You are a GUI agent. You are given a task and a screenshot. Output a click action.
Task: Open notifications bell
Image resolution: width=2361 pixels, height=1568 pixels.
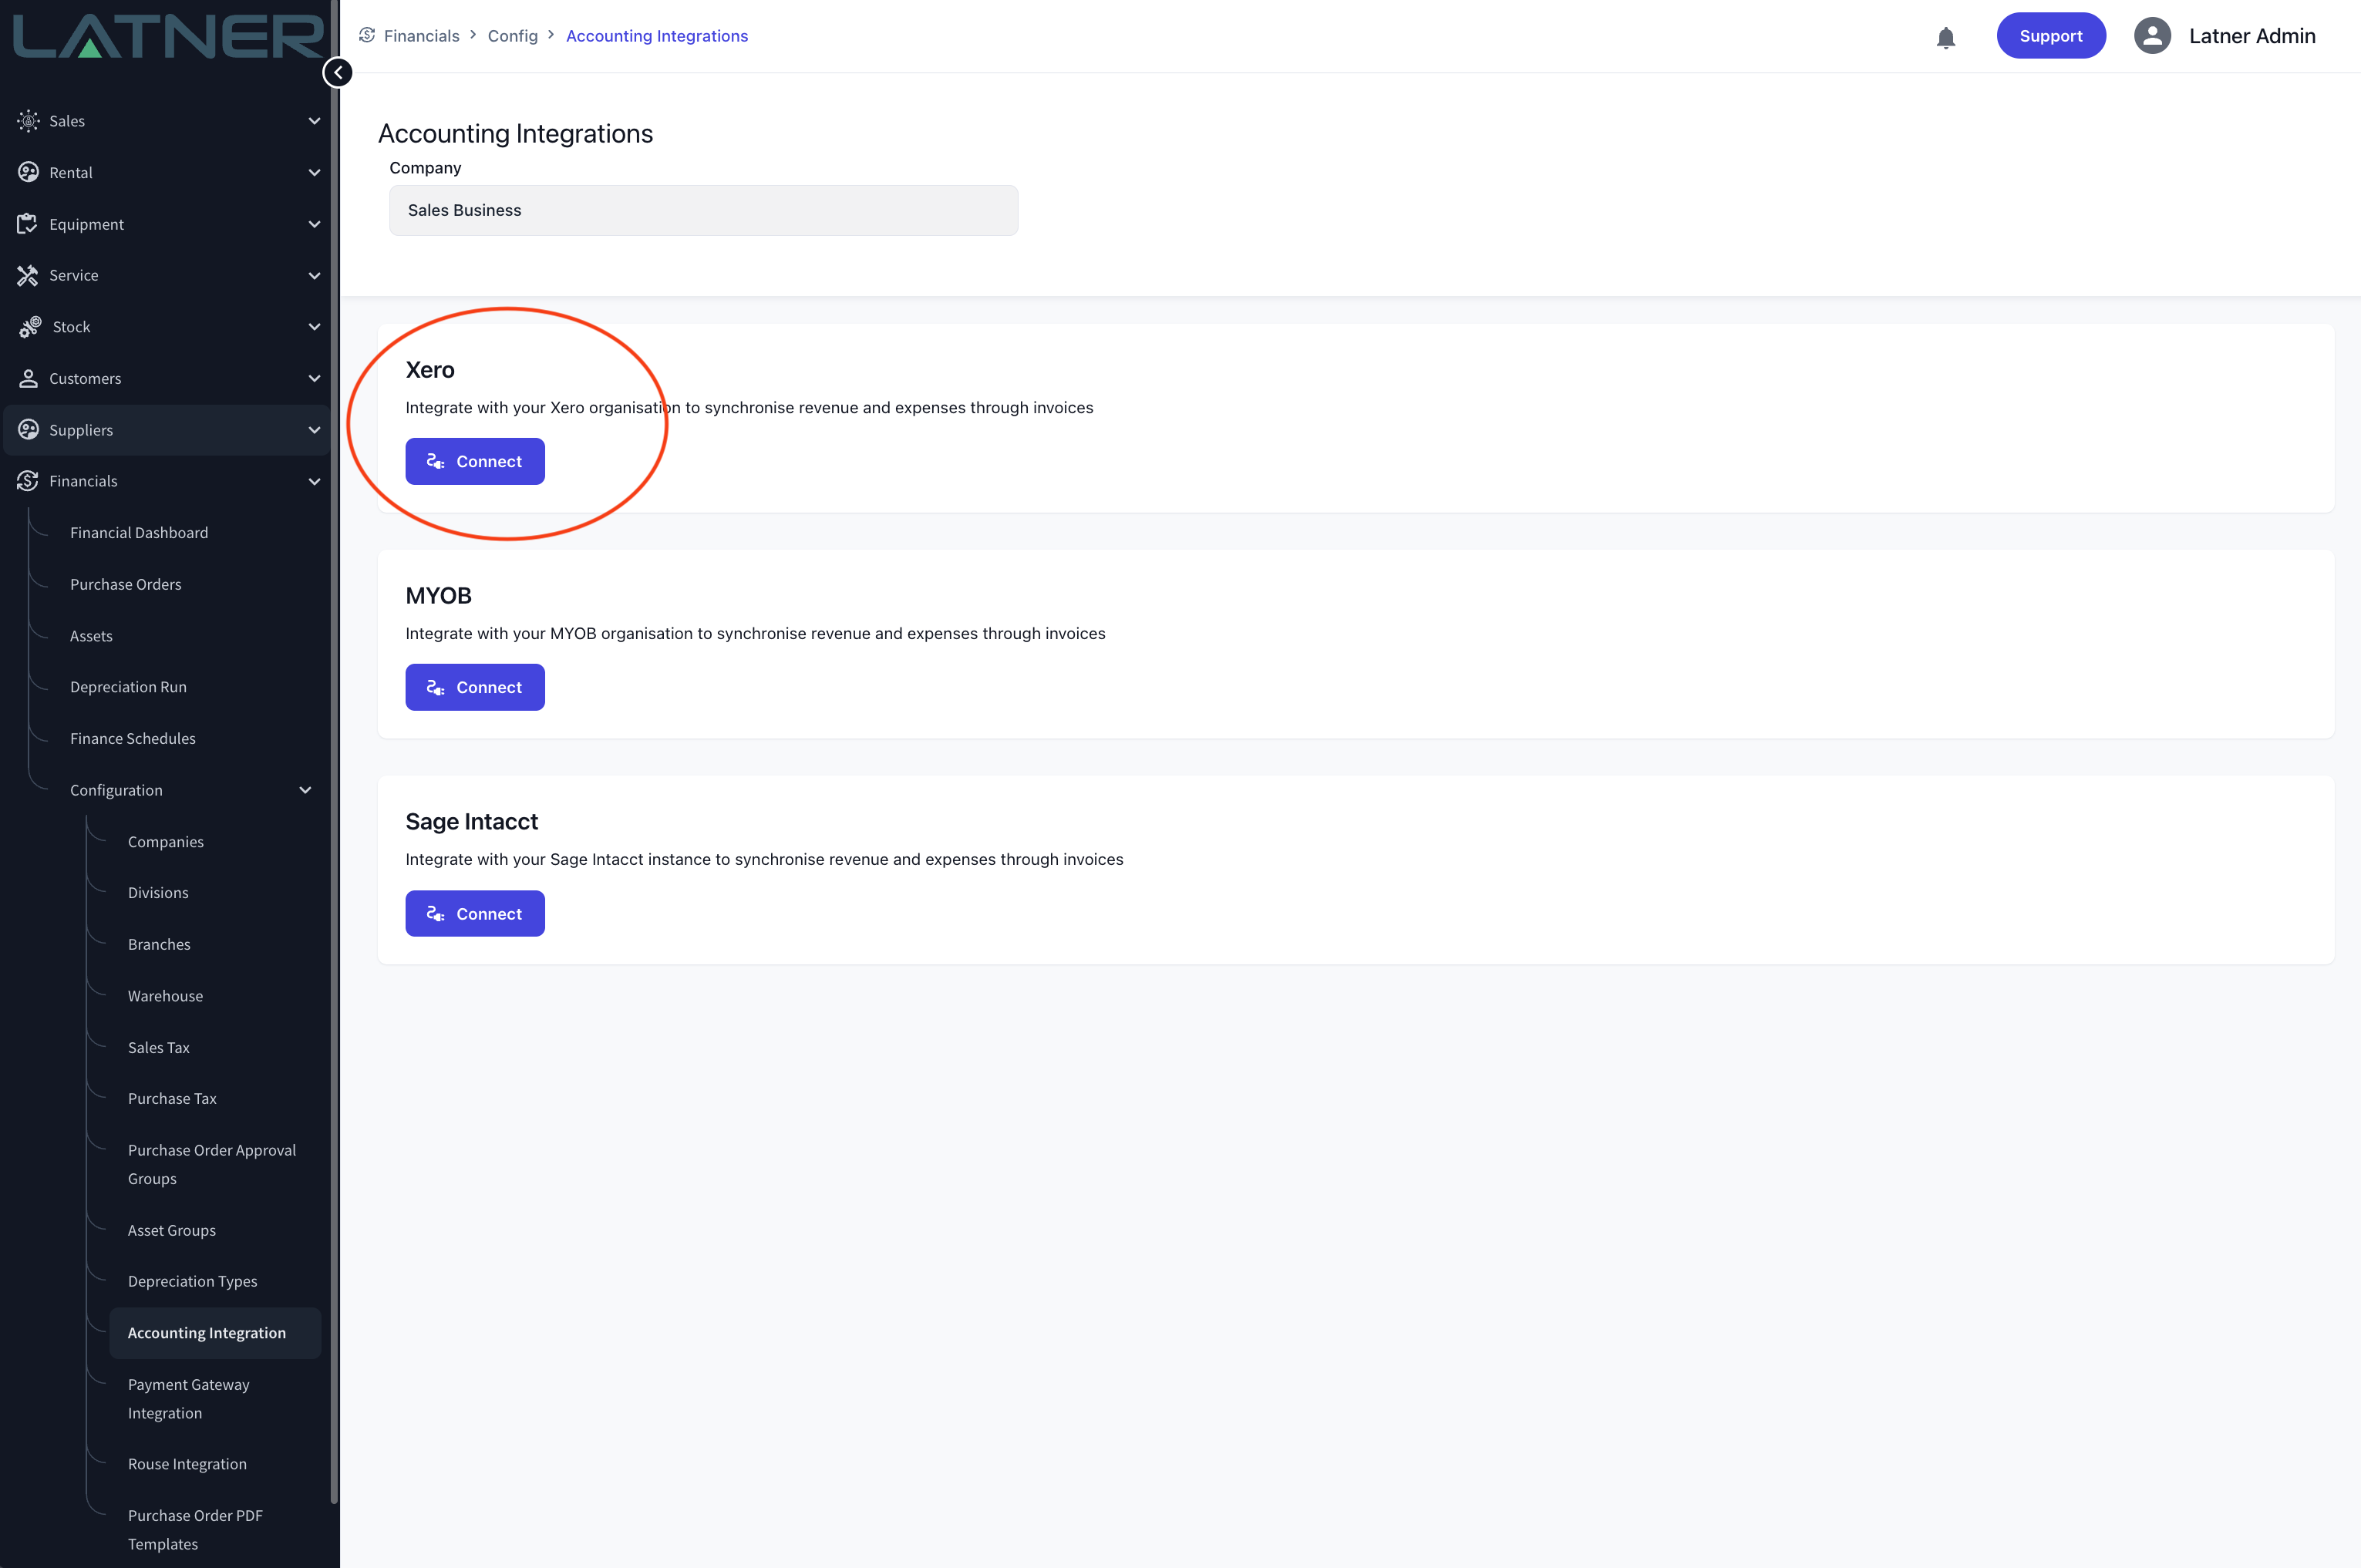click(x=1945, y=38)
